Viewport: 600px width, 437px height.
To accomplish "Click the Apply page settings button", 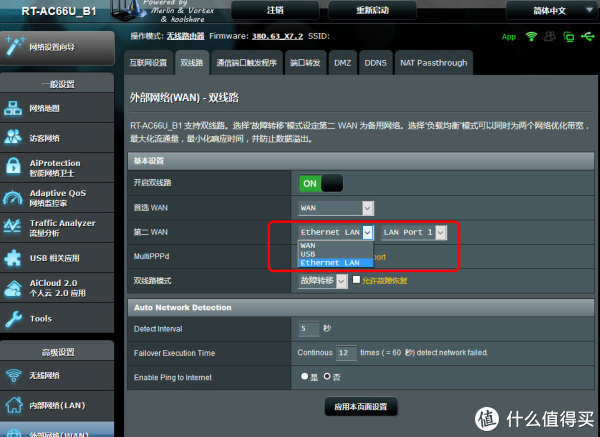I will [x=361, y=406].
